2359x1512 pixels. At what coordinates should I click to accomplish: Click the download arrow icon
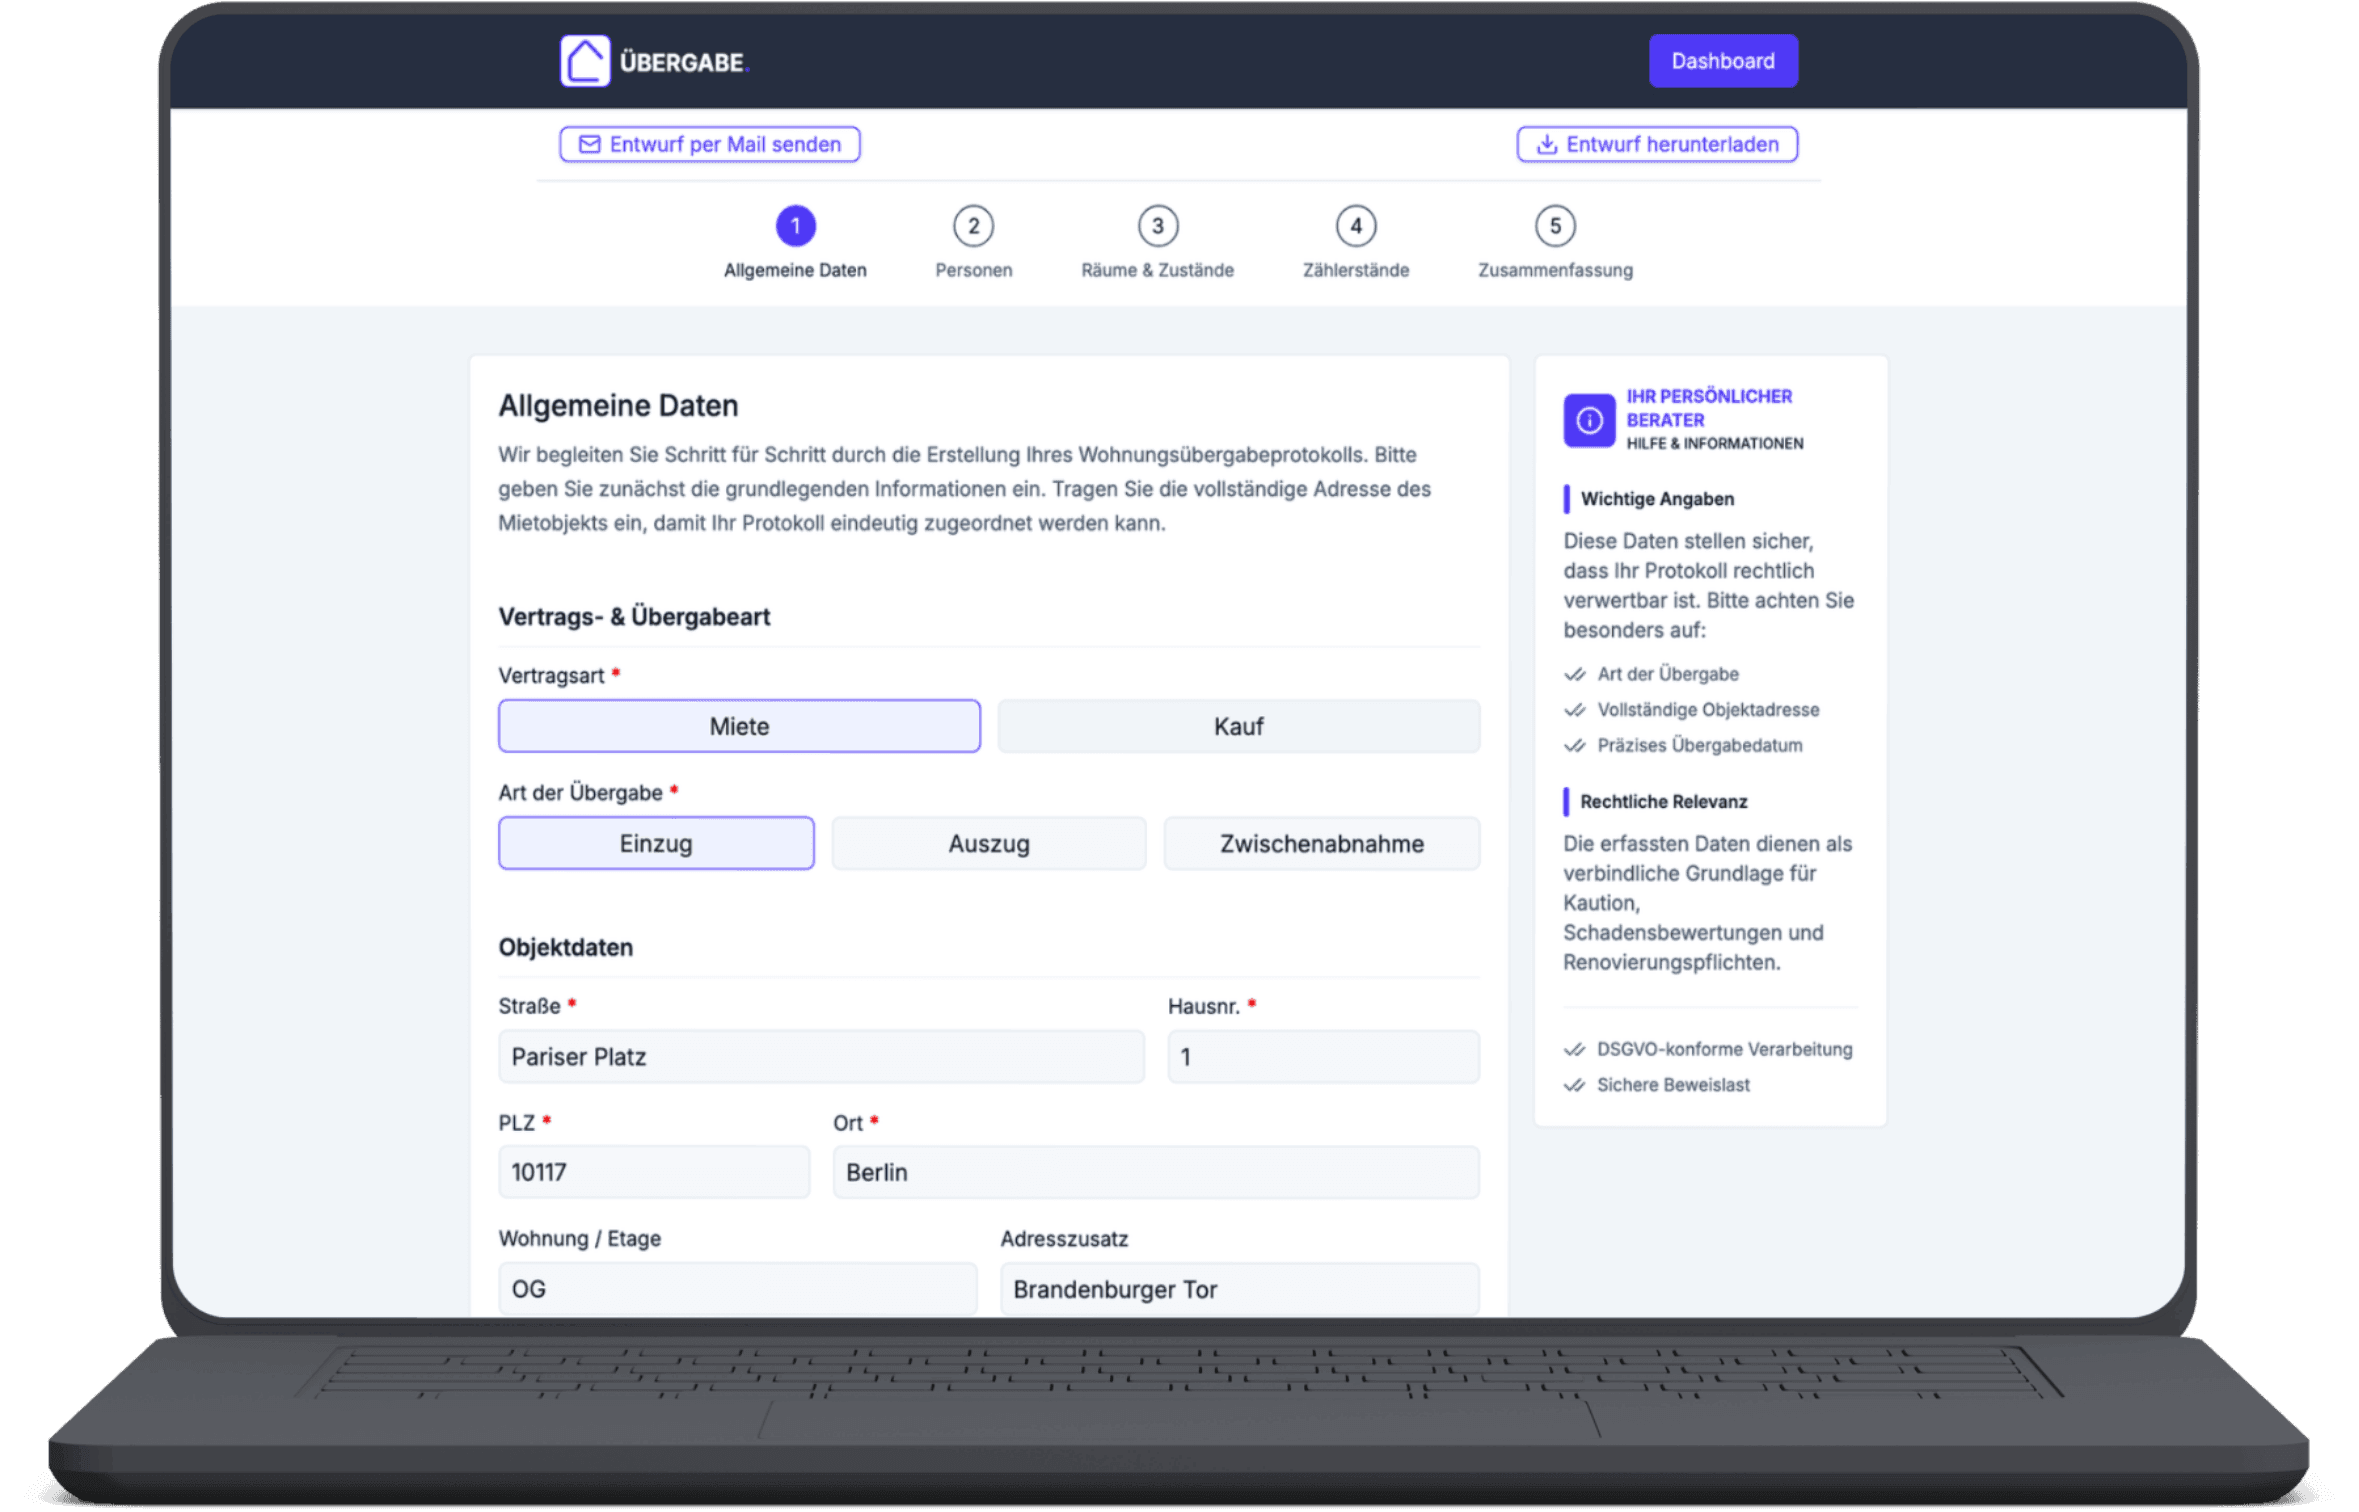(x=1546, y=144)
